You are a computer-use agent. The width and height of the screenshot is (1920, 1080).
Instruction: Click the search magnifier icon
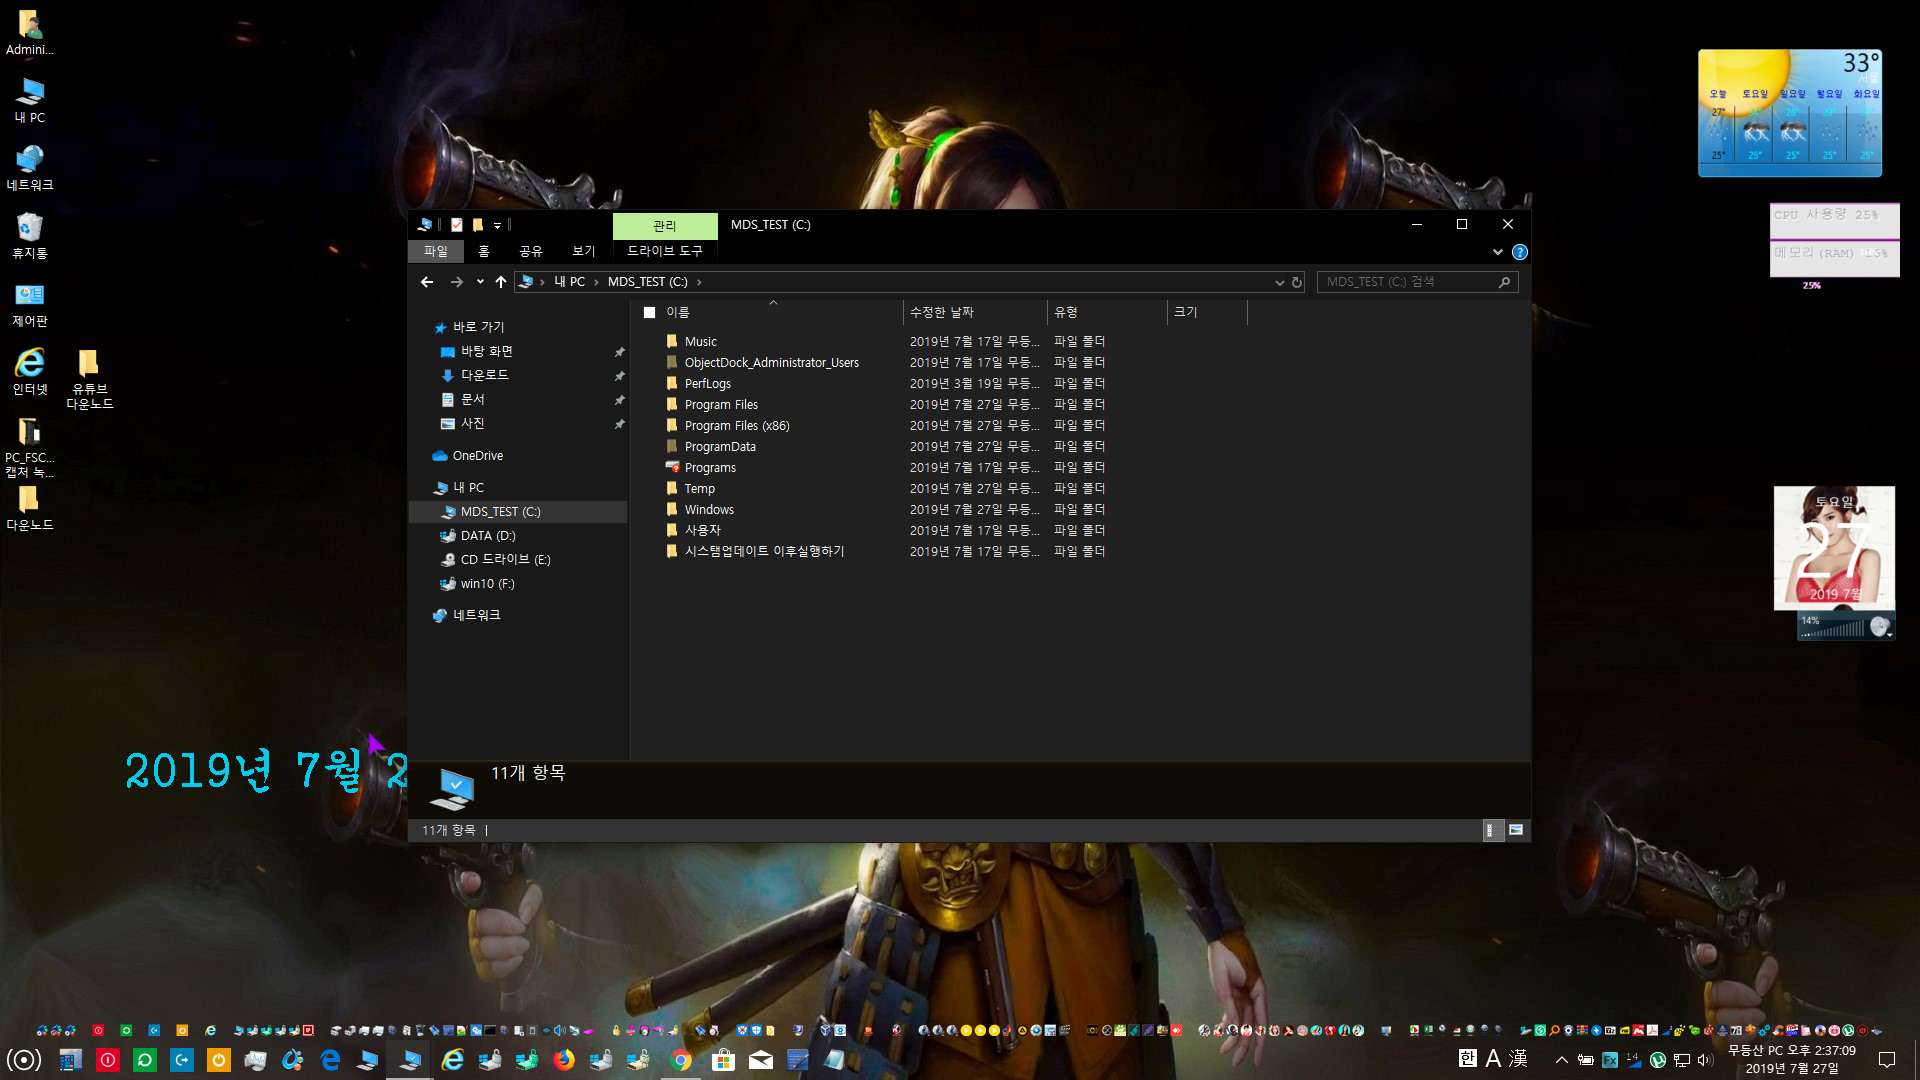coord(1504,282)
